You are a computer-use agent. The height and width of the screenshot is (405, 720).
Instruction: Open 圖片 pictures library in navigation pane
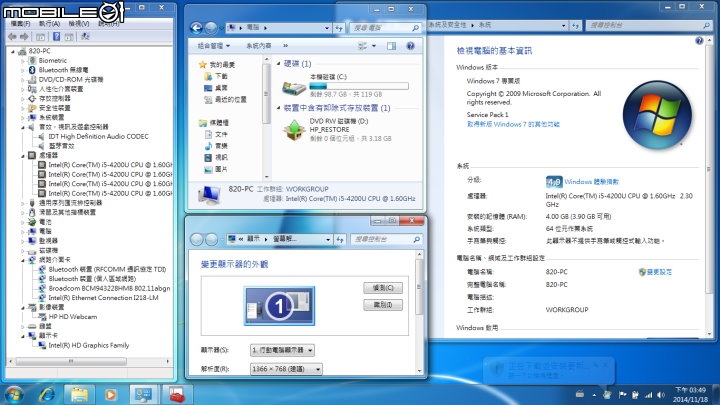tap(221, 169)
